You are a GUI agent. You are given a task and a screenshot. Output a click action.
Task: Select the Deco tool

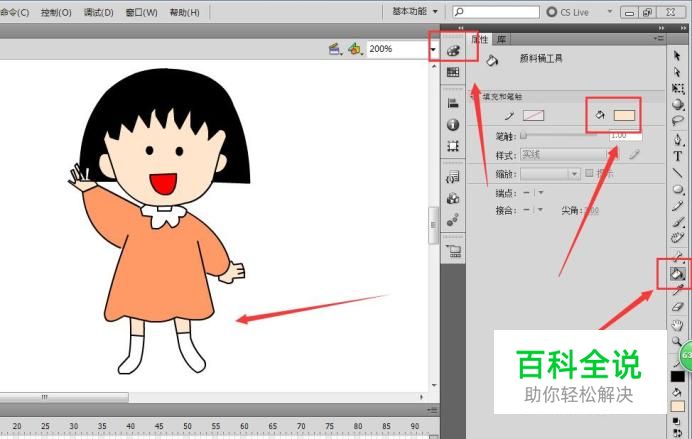pyautogui.click(x=677, y=238)
